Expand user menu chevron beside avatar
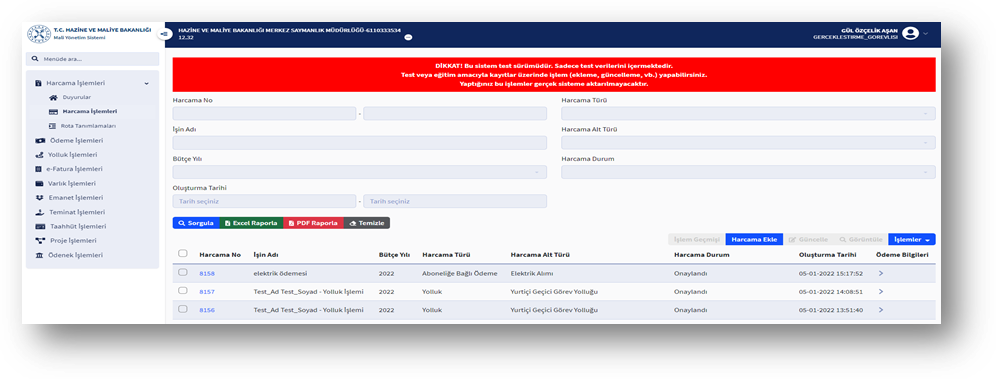Screen dimensions: 996x379 click(925, 34)
